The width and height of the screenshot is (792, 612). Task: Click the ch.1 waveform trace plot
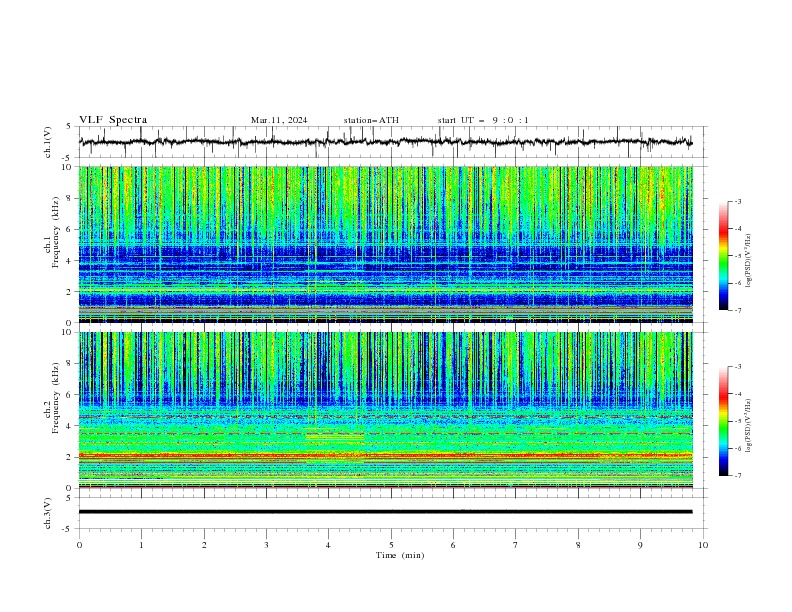(385, 142)
